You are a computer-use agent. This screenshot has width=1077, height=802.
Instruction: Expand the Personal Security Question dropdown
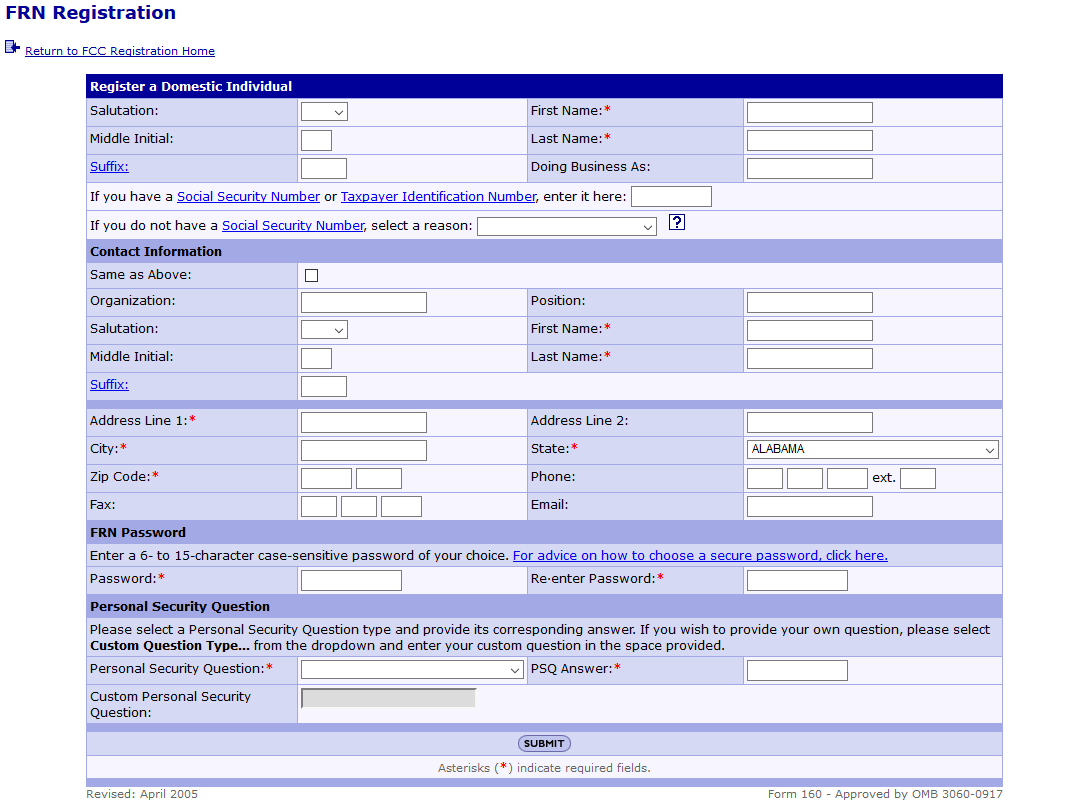[412, 670]
